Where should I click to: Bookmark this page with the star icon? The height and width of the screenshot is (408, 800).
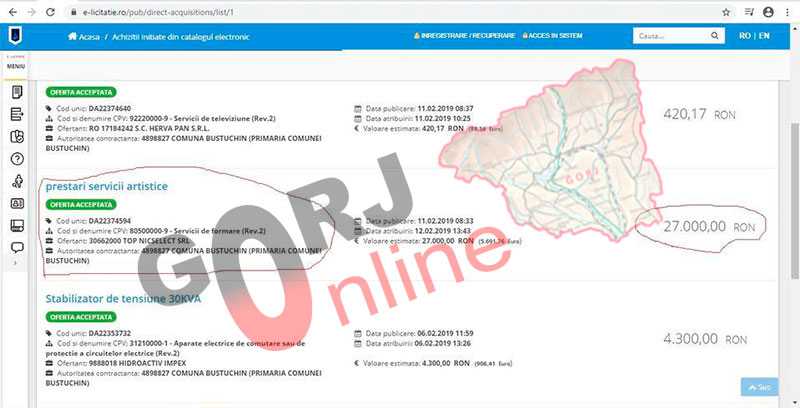click(x=726, y=12)
